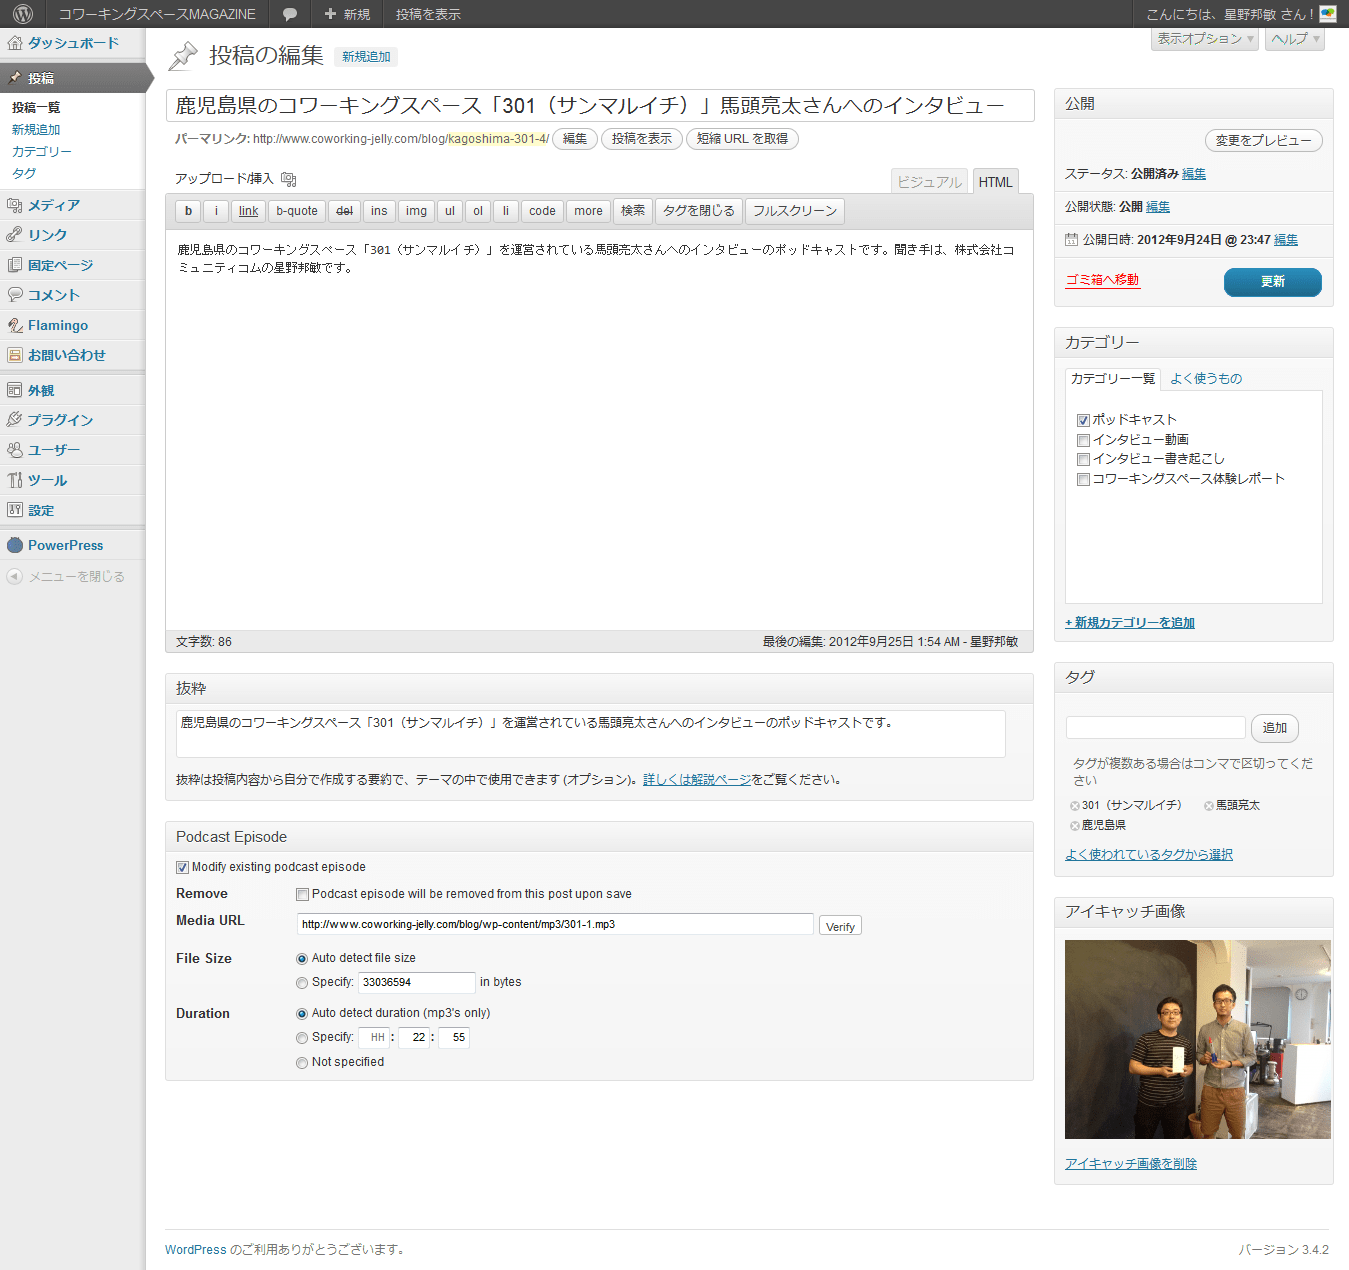Viewport: 1349px width, 1270px height.
Task: Check the インタビュー書き起こし category
Action: (x=1083, y=459)
